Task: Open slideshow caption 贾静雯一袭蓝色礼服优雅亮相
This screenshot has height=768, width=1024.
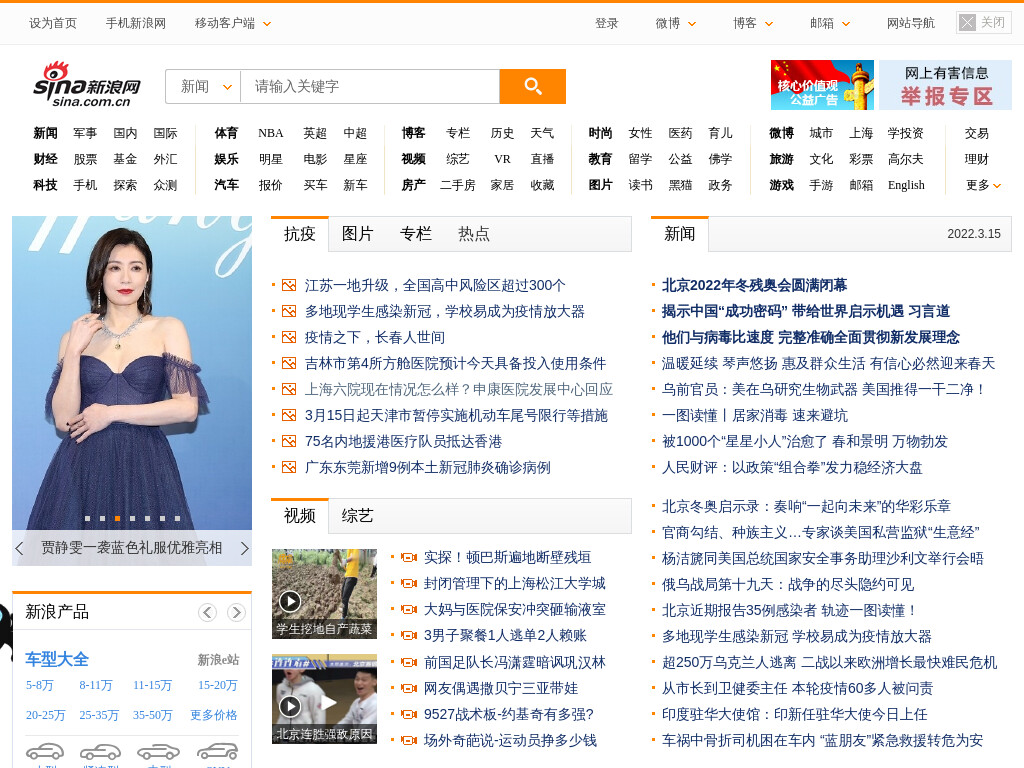Action: [132, 548]
